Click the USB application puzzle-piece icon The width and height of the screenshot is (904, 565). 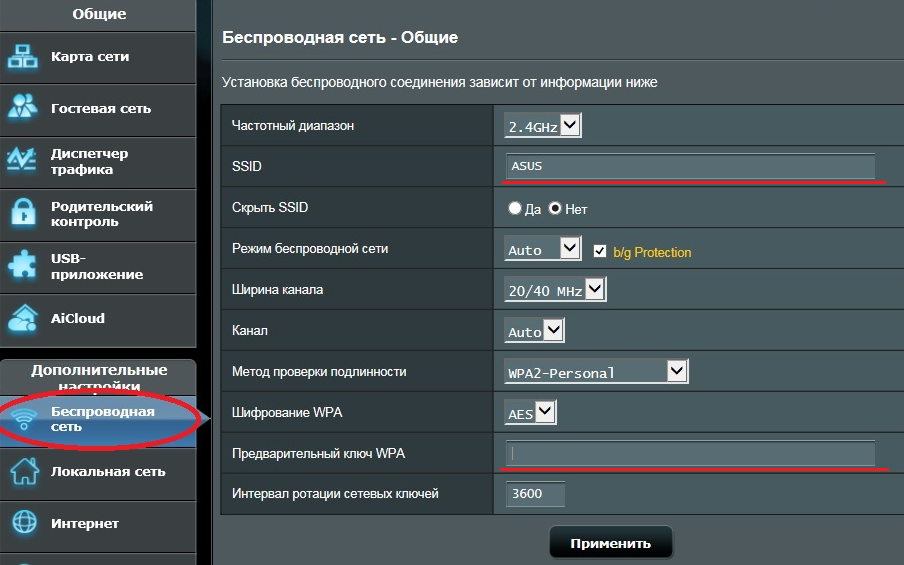click(x=22, y=265)
